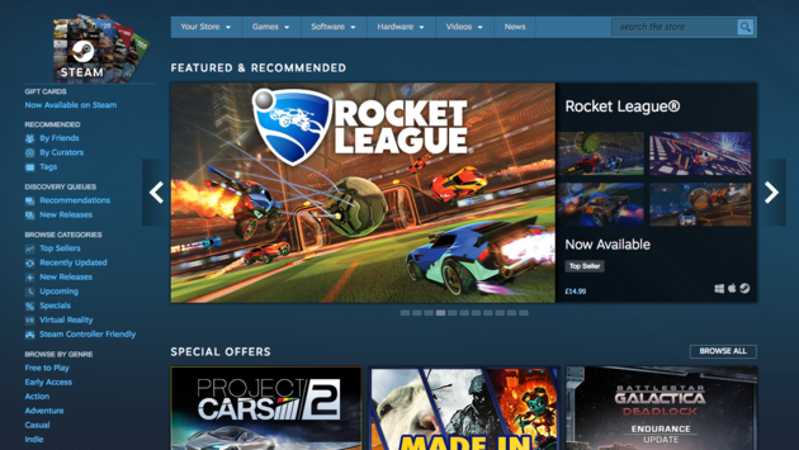Open the Rocket League main banner image

click(363, 193)
